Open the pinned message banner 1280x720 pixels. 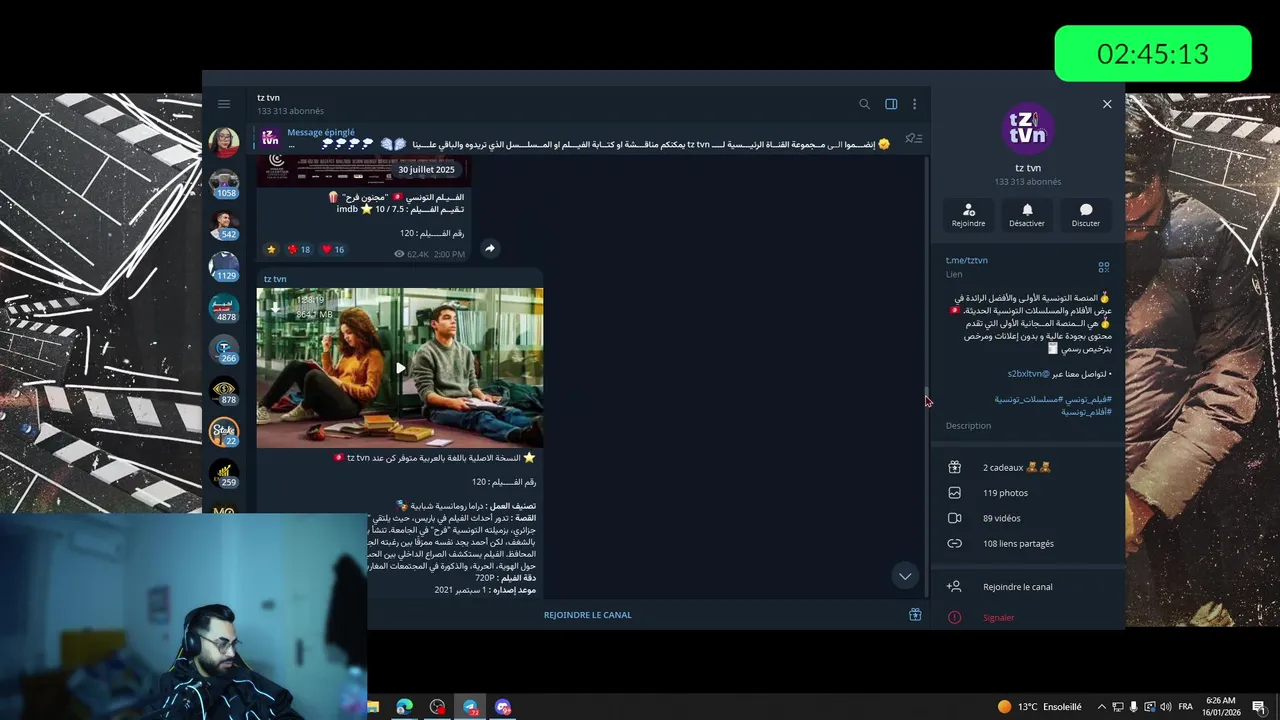pyautogui.click(x=575, y=138)
